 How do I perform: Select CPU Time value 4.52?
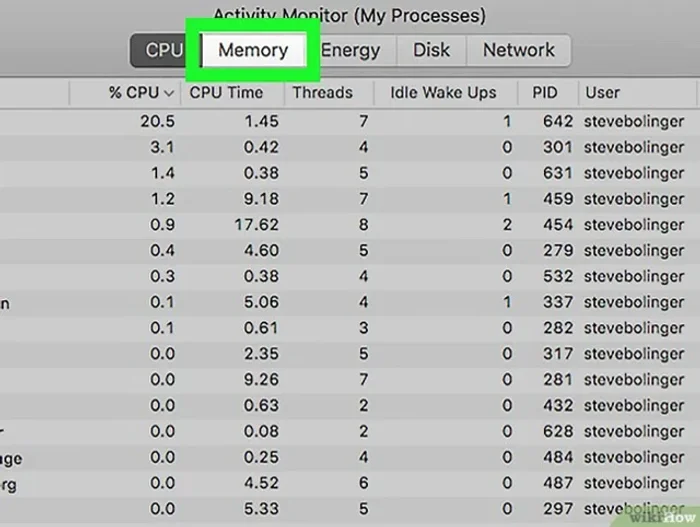pos(261,483)
